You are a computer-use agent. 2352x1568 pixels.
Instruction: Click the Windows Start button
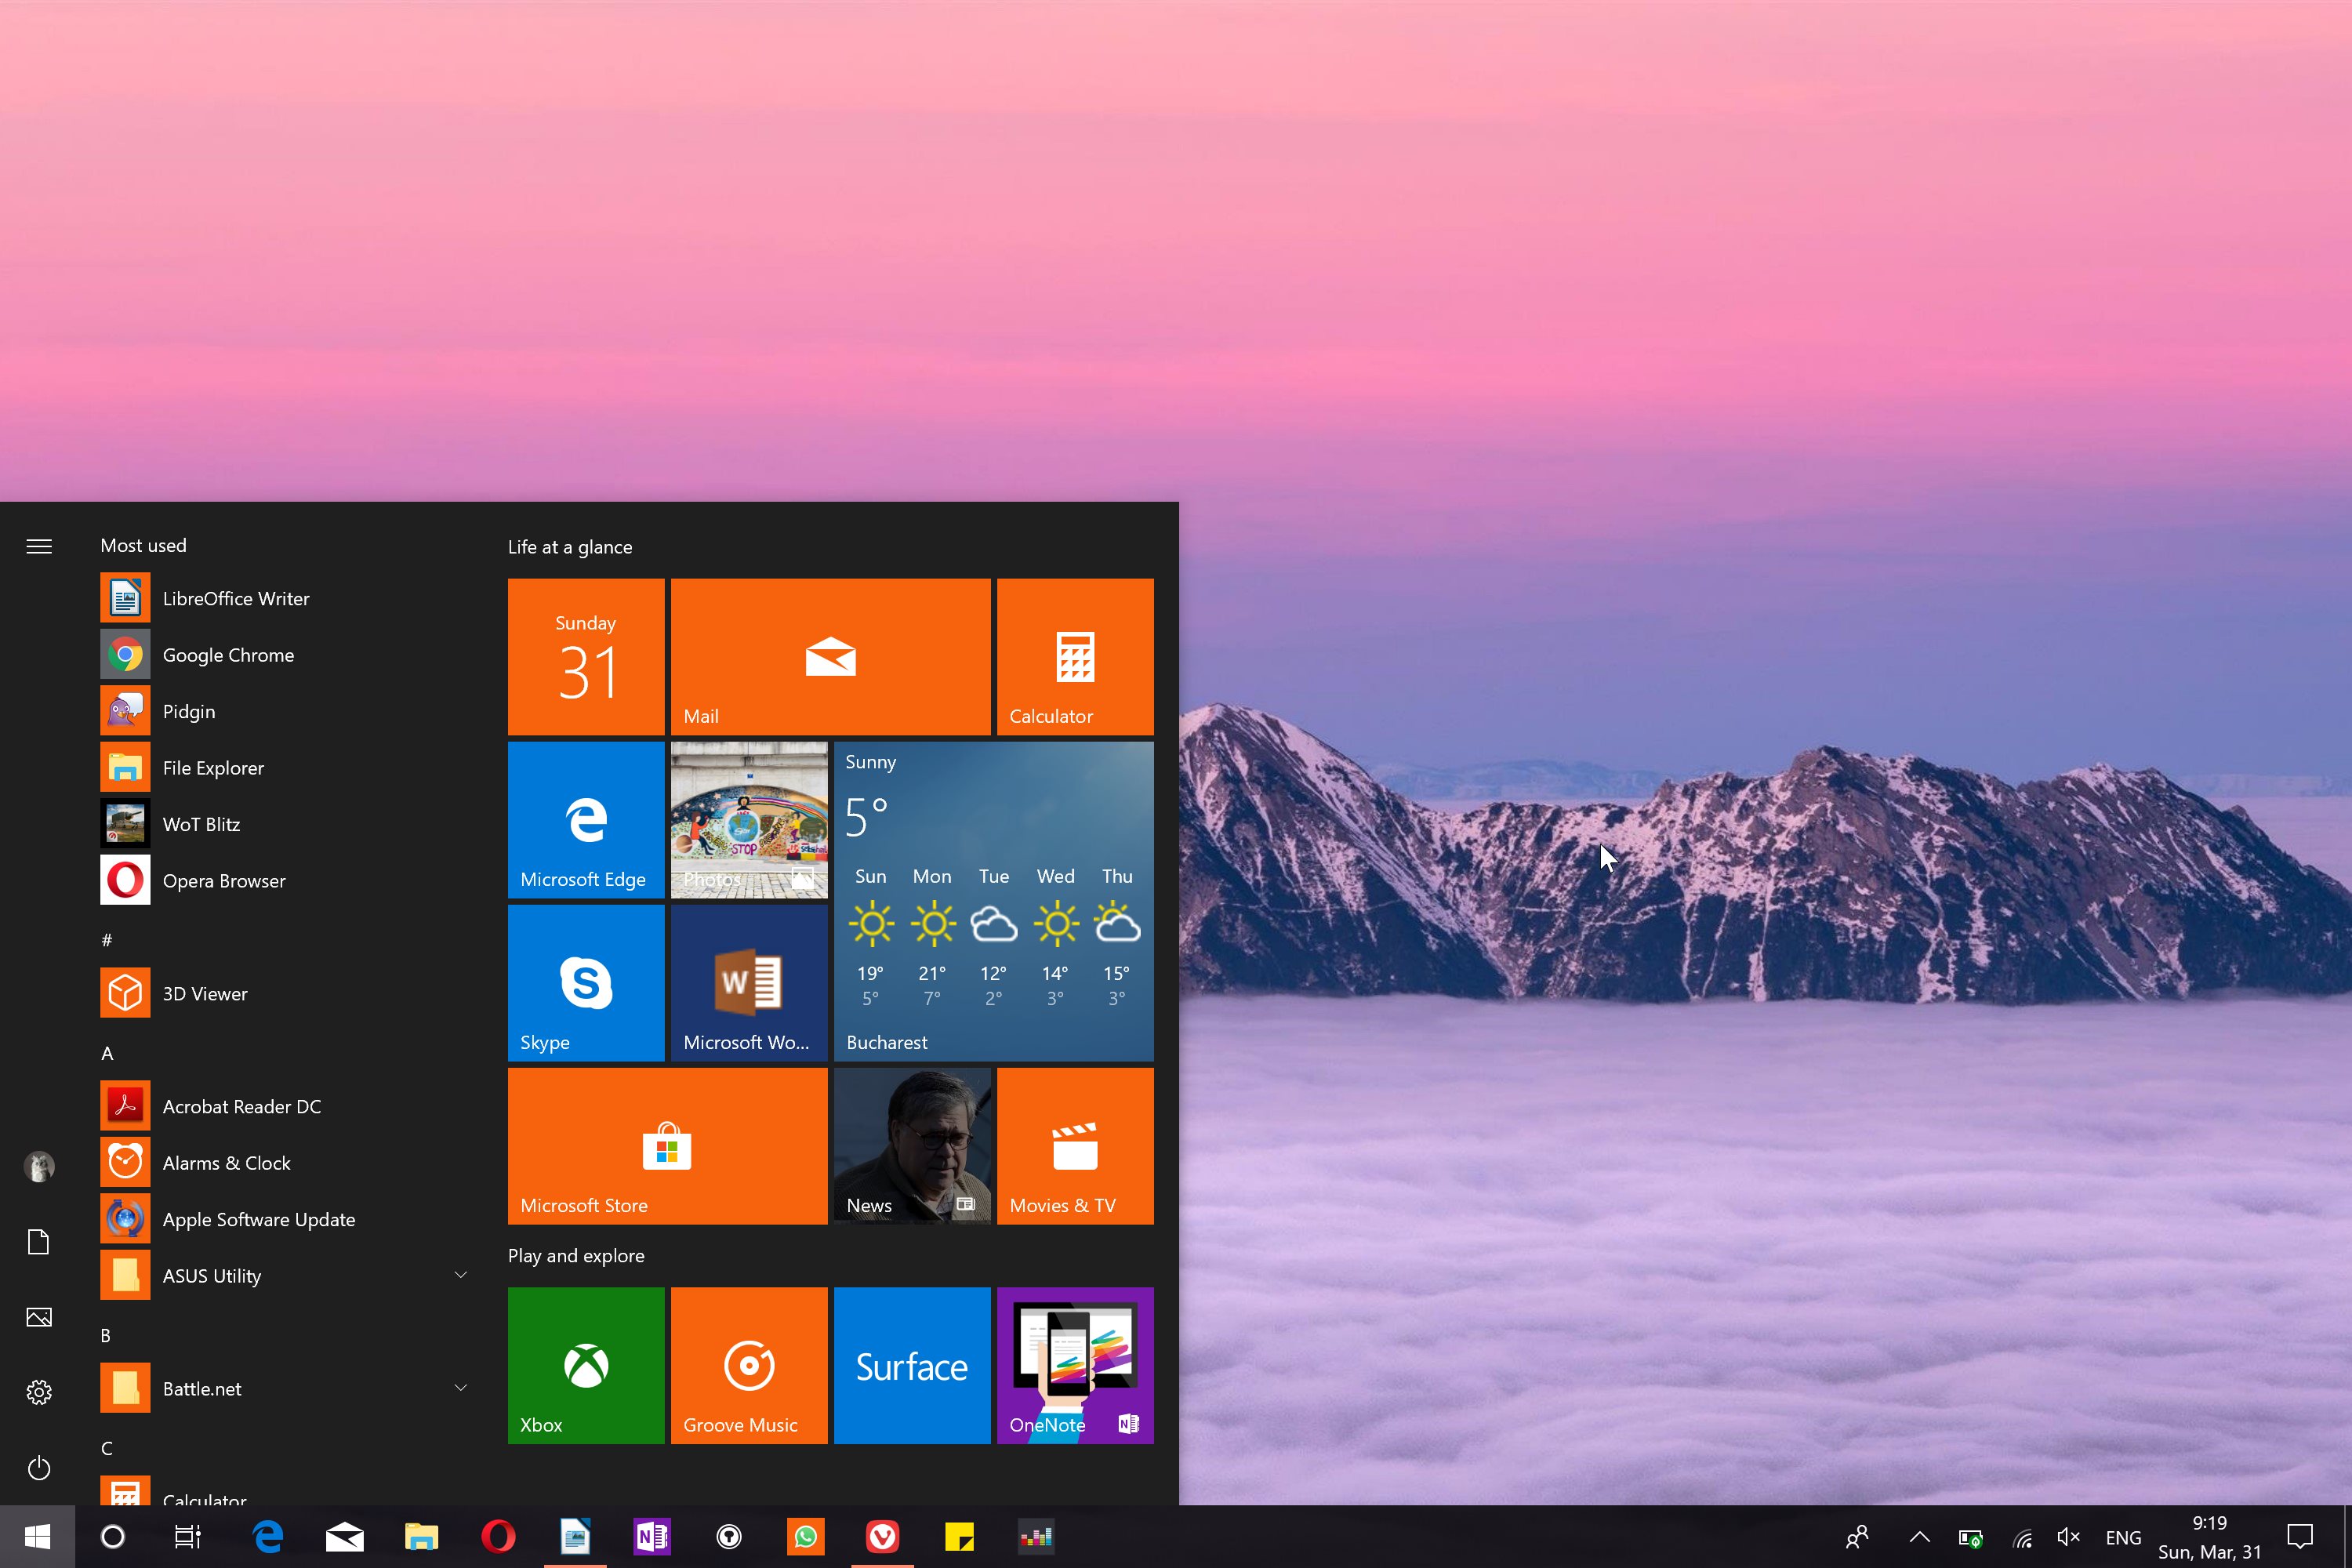pos(37,1537)
